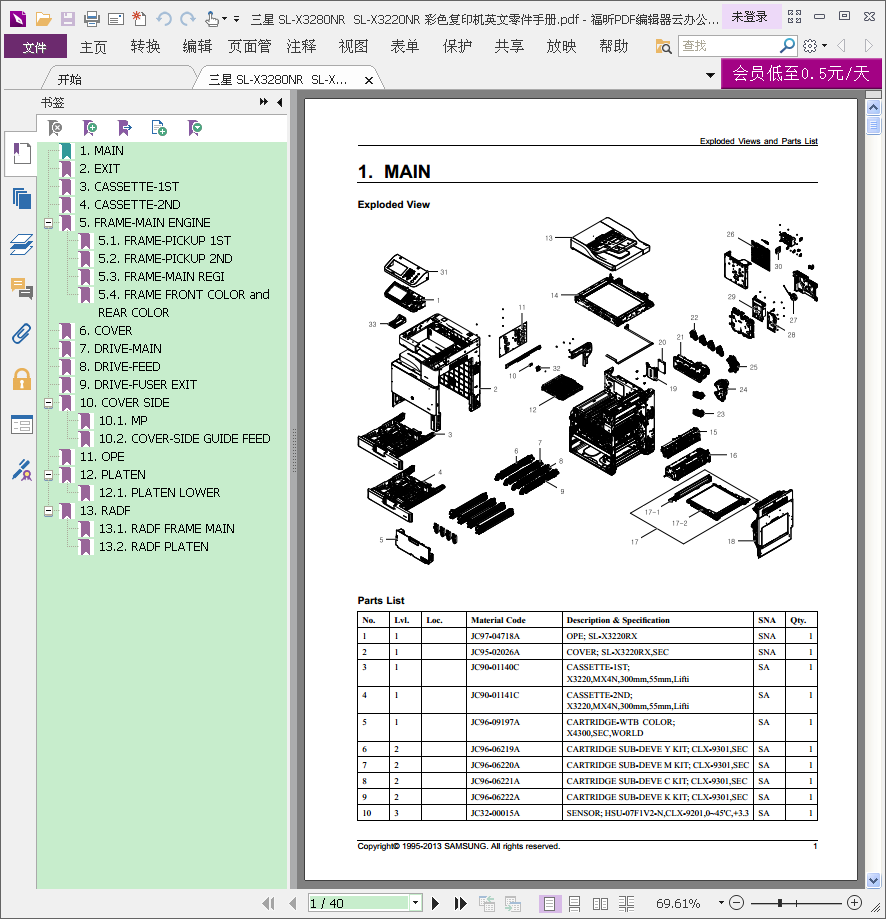Click the delete bookmark icon in bookmark toolbar
Screen dimensions: 886x919
tap(54, 128)
